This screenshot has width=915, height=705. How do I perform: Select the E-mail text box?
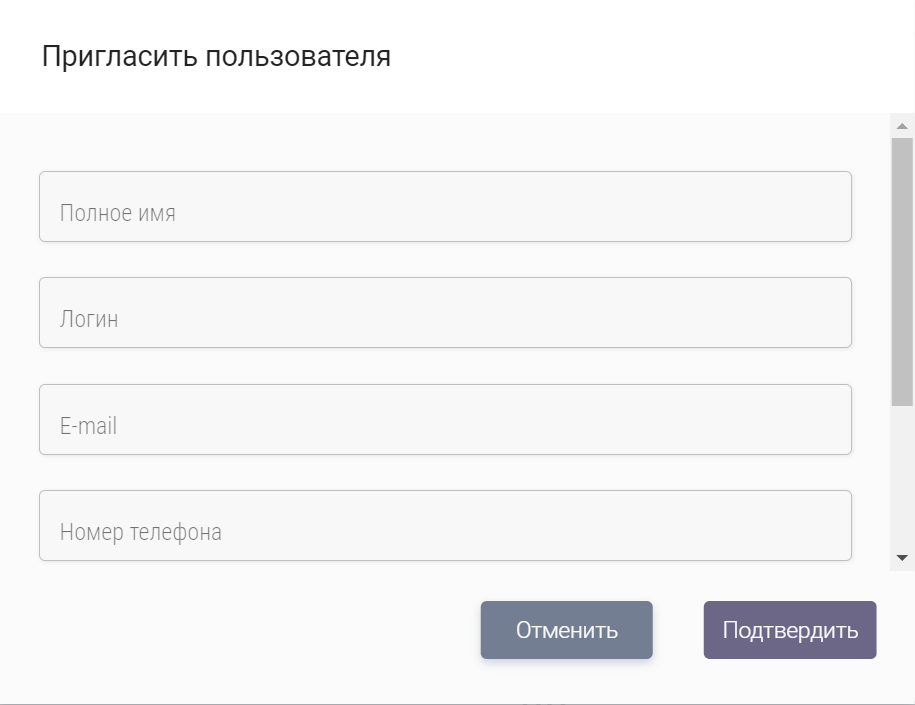tap(445, 420)
